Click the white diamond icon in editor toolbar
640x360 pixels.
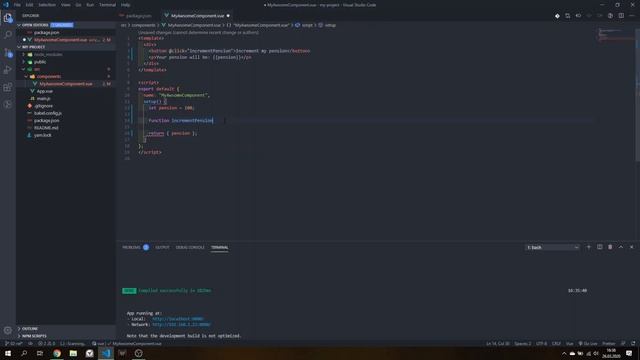tap(557, 16)
